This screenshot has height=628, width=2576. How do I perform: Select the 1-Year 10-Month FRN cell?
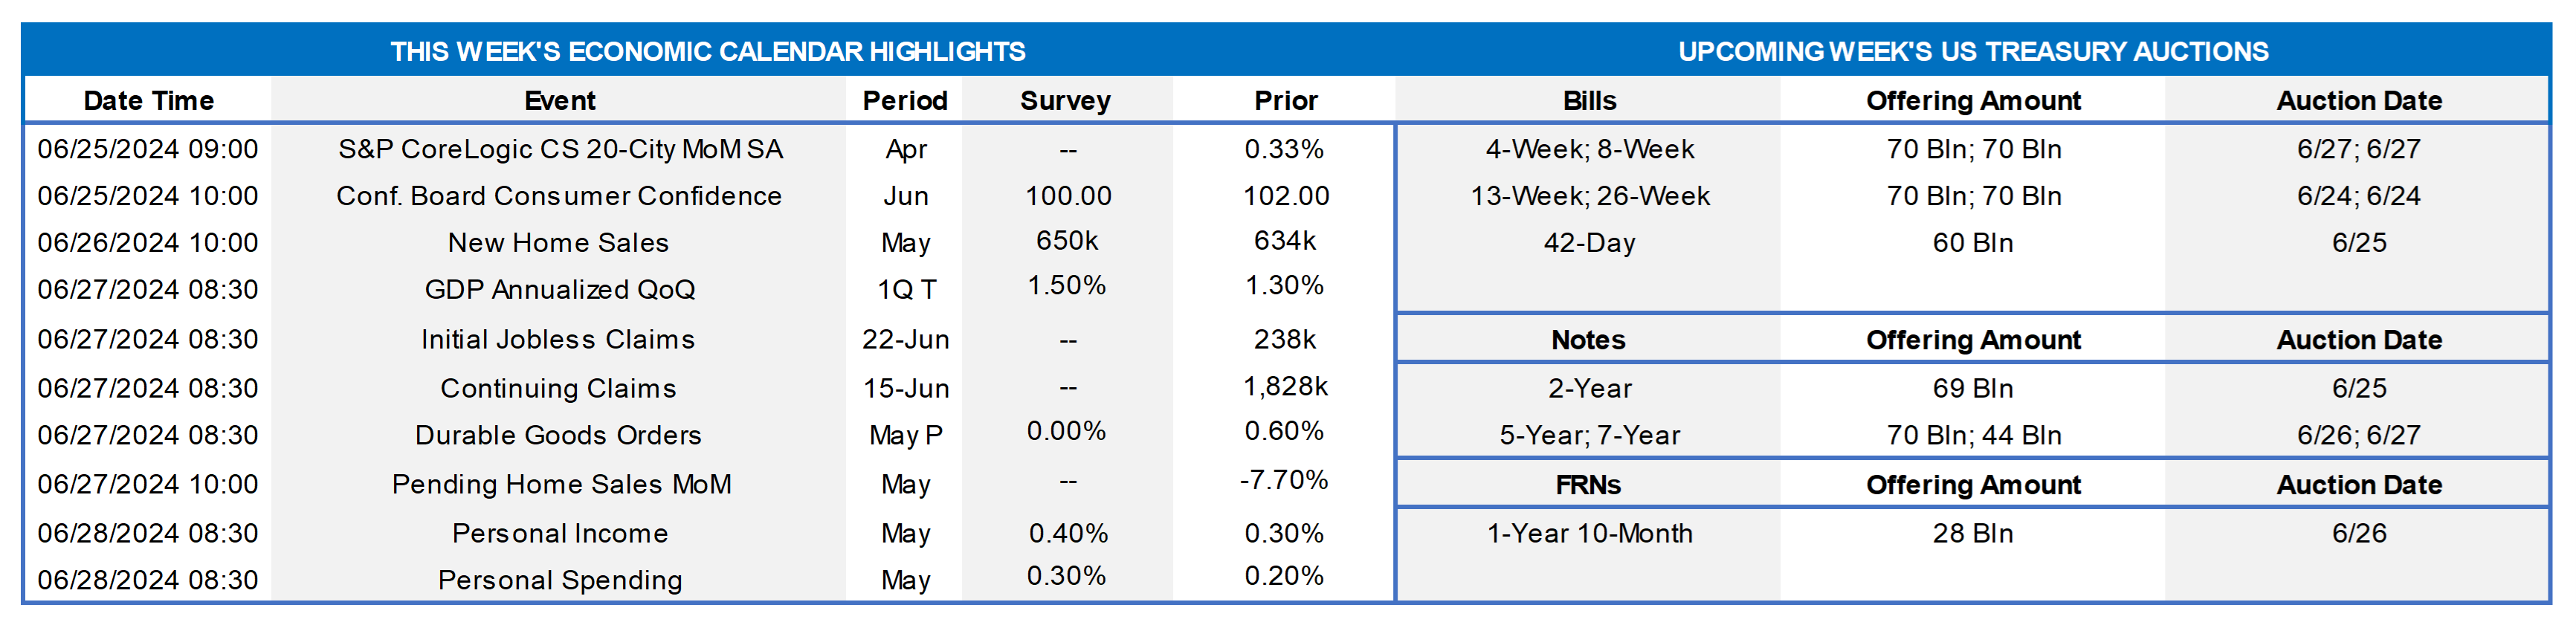click(x=1589, y=533)
